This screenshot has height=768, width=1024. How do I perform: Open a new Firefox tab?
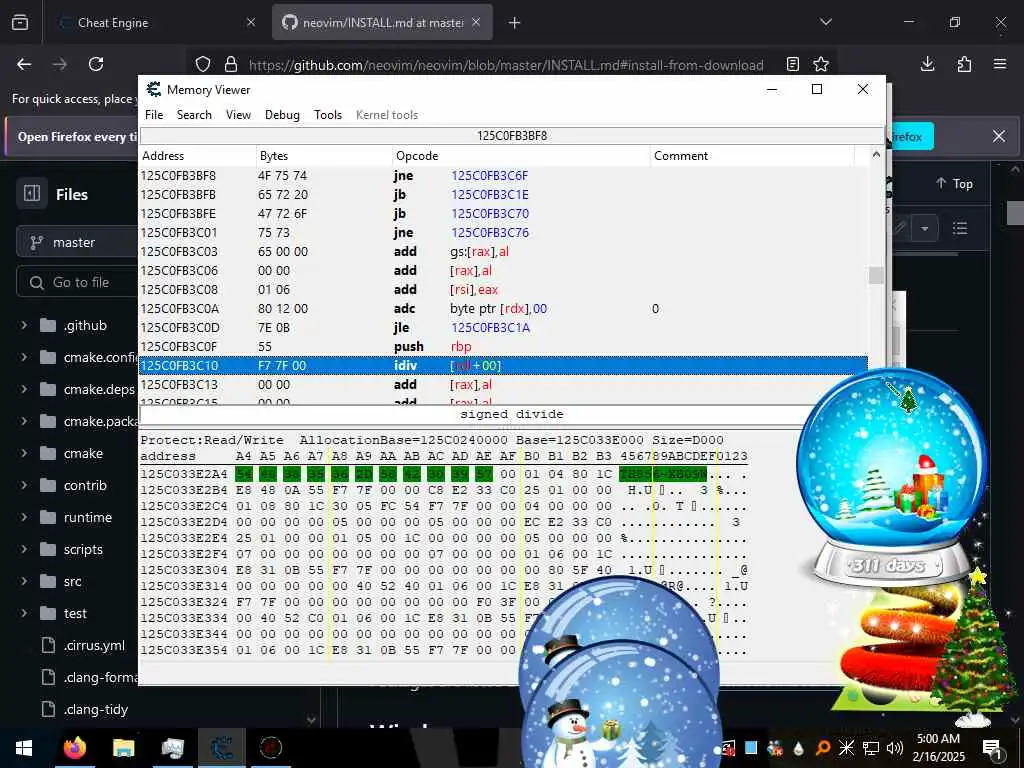click(515, 23)
